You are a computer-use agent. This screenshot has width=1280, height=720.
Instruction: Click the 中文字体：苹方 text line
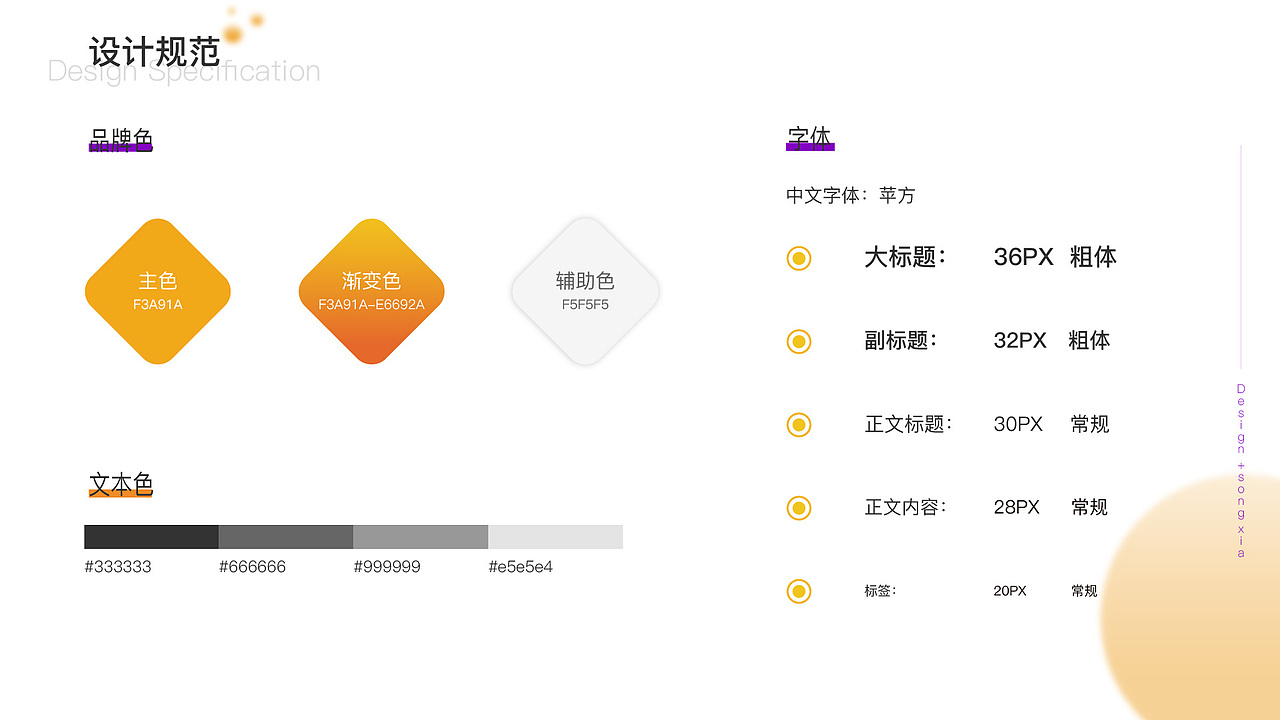850,195
